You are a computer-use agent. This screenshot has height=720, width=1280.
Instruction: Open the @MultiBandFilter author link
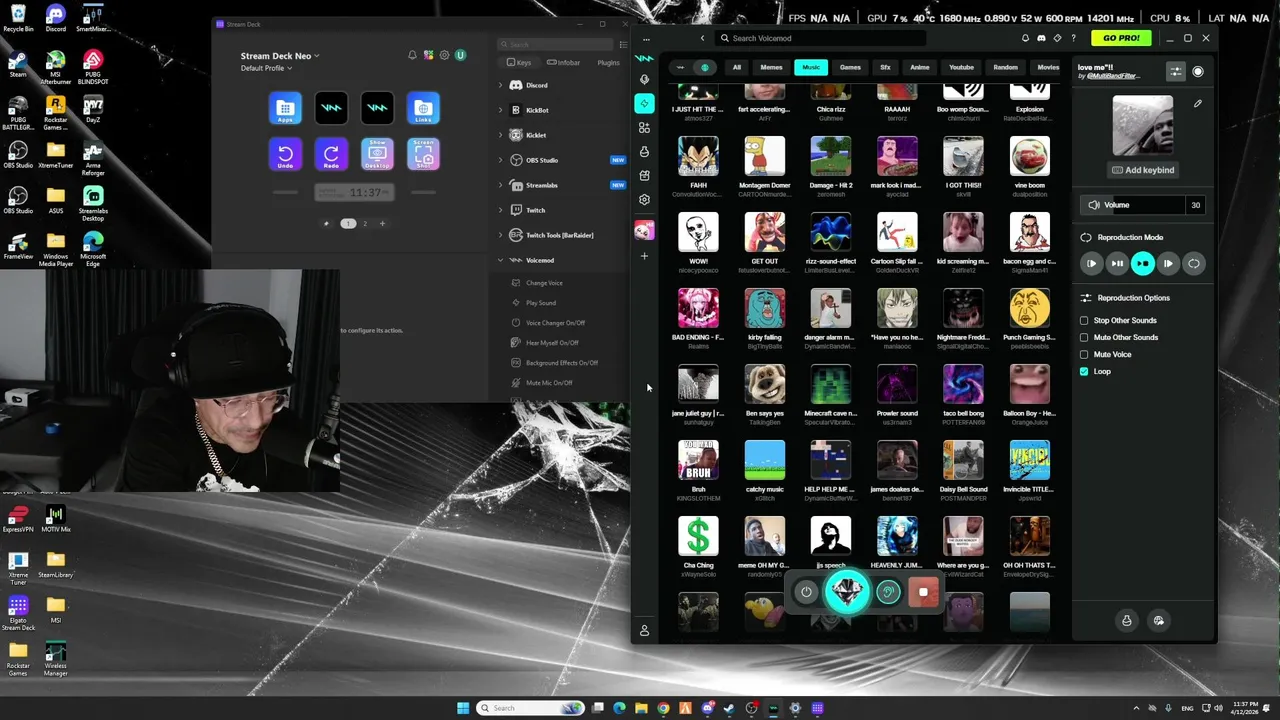1111,76
